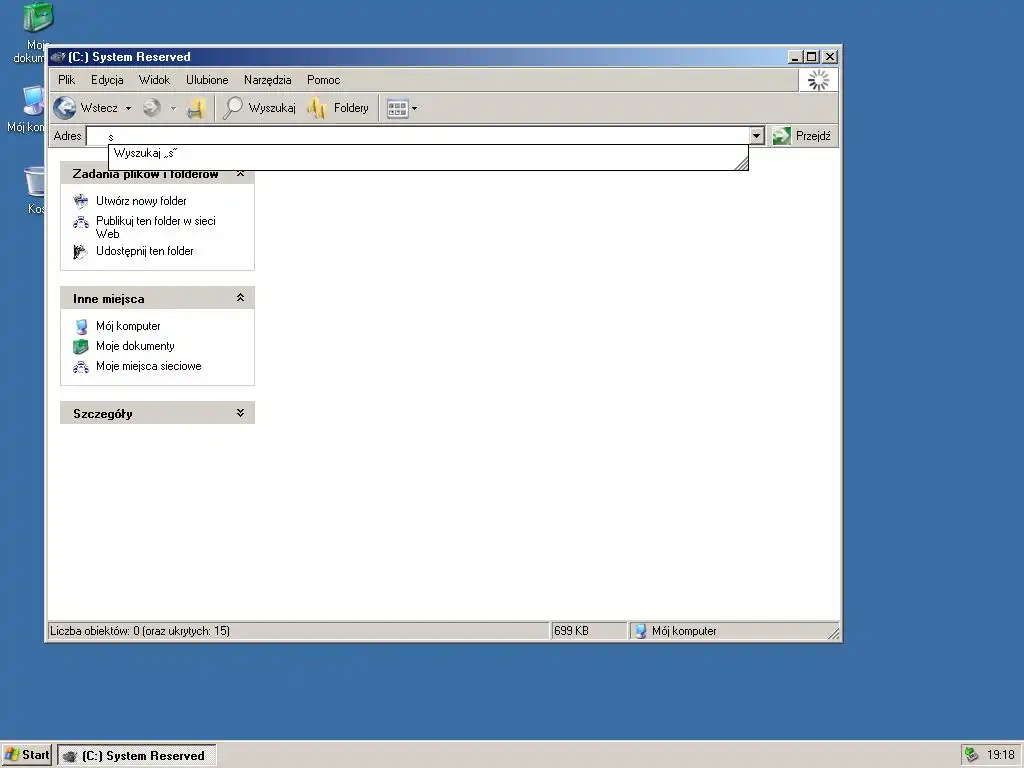Expand the Szczegóły panel
This screenshot has width=1024, height=768.
pos(240,413)
